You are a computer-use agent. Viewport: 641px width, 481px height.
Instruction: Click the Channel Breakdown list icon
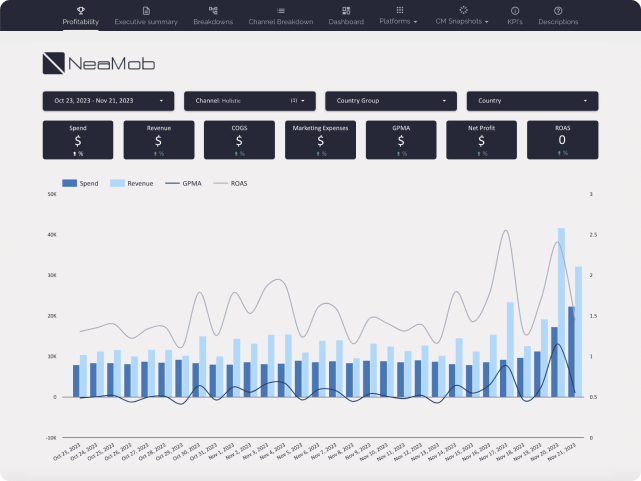pos(280,9)
